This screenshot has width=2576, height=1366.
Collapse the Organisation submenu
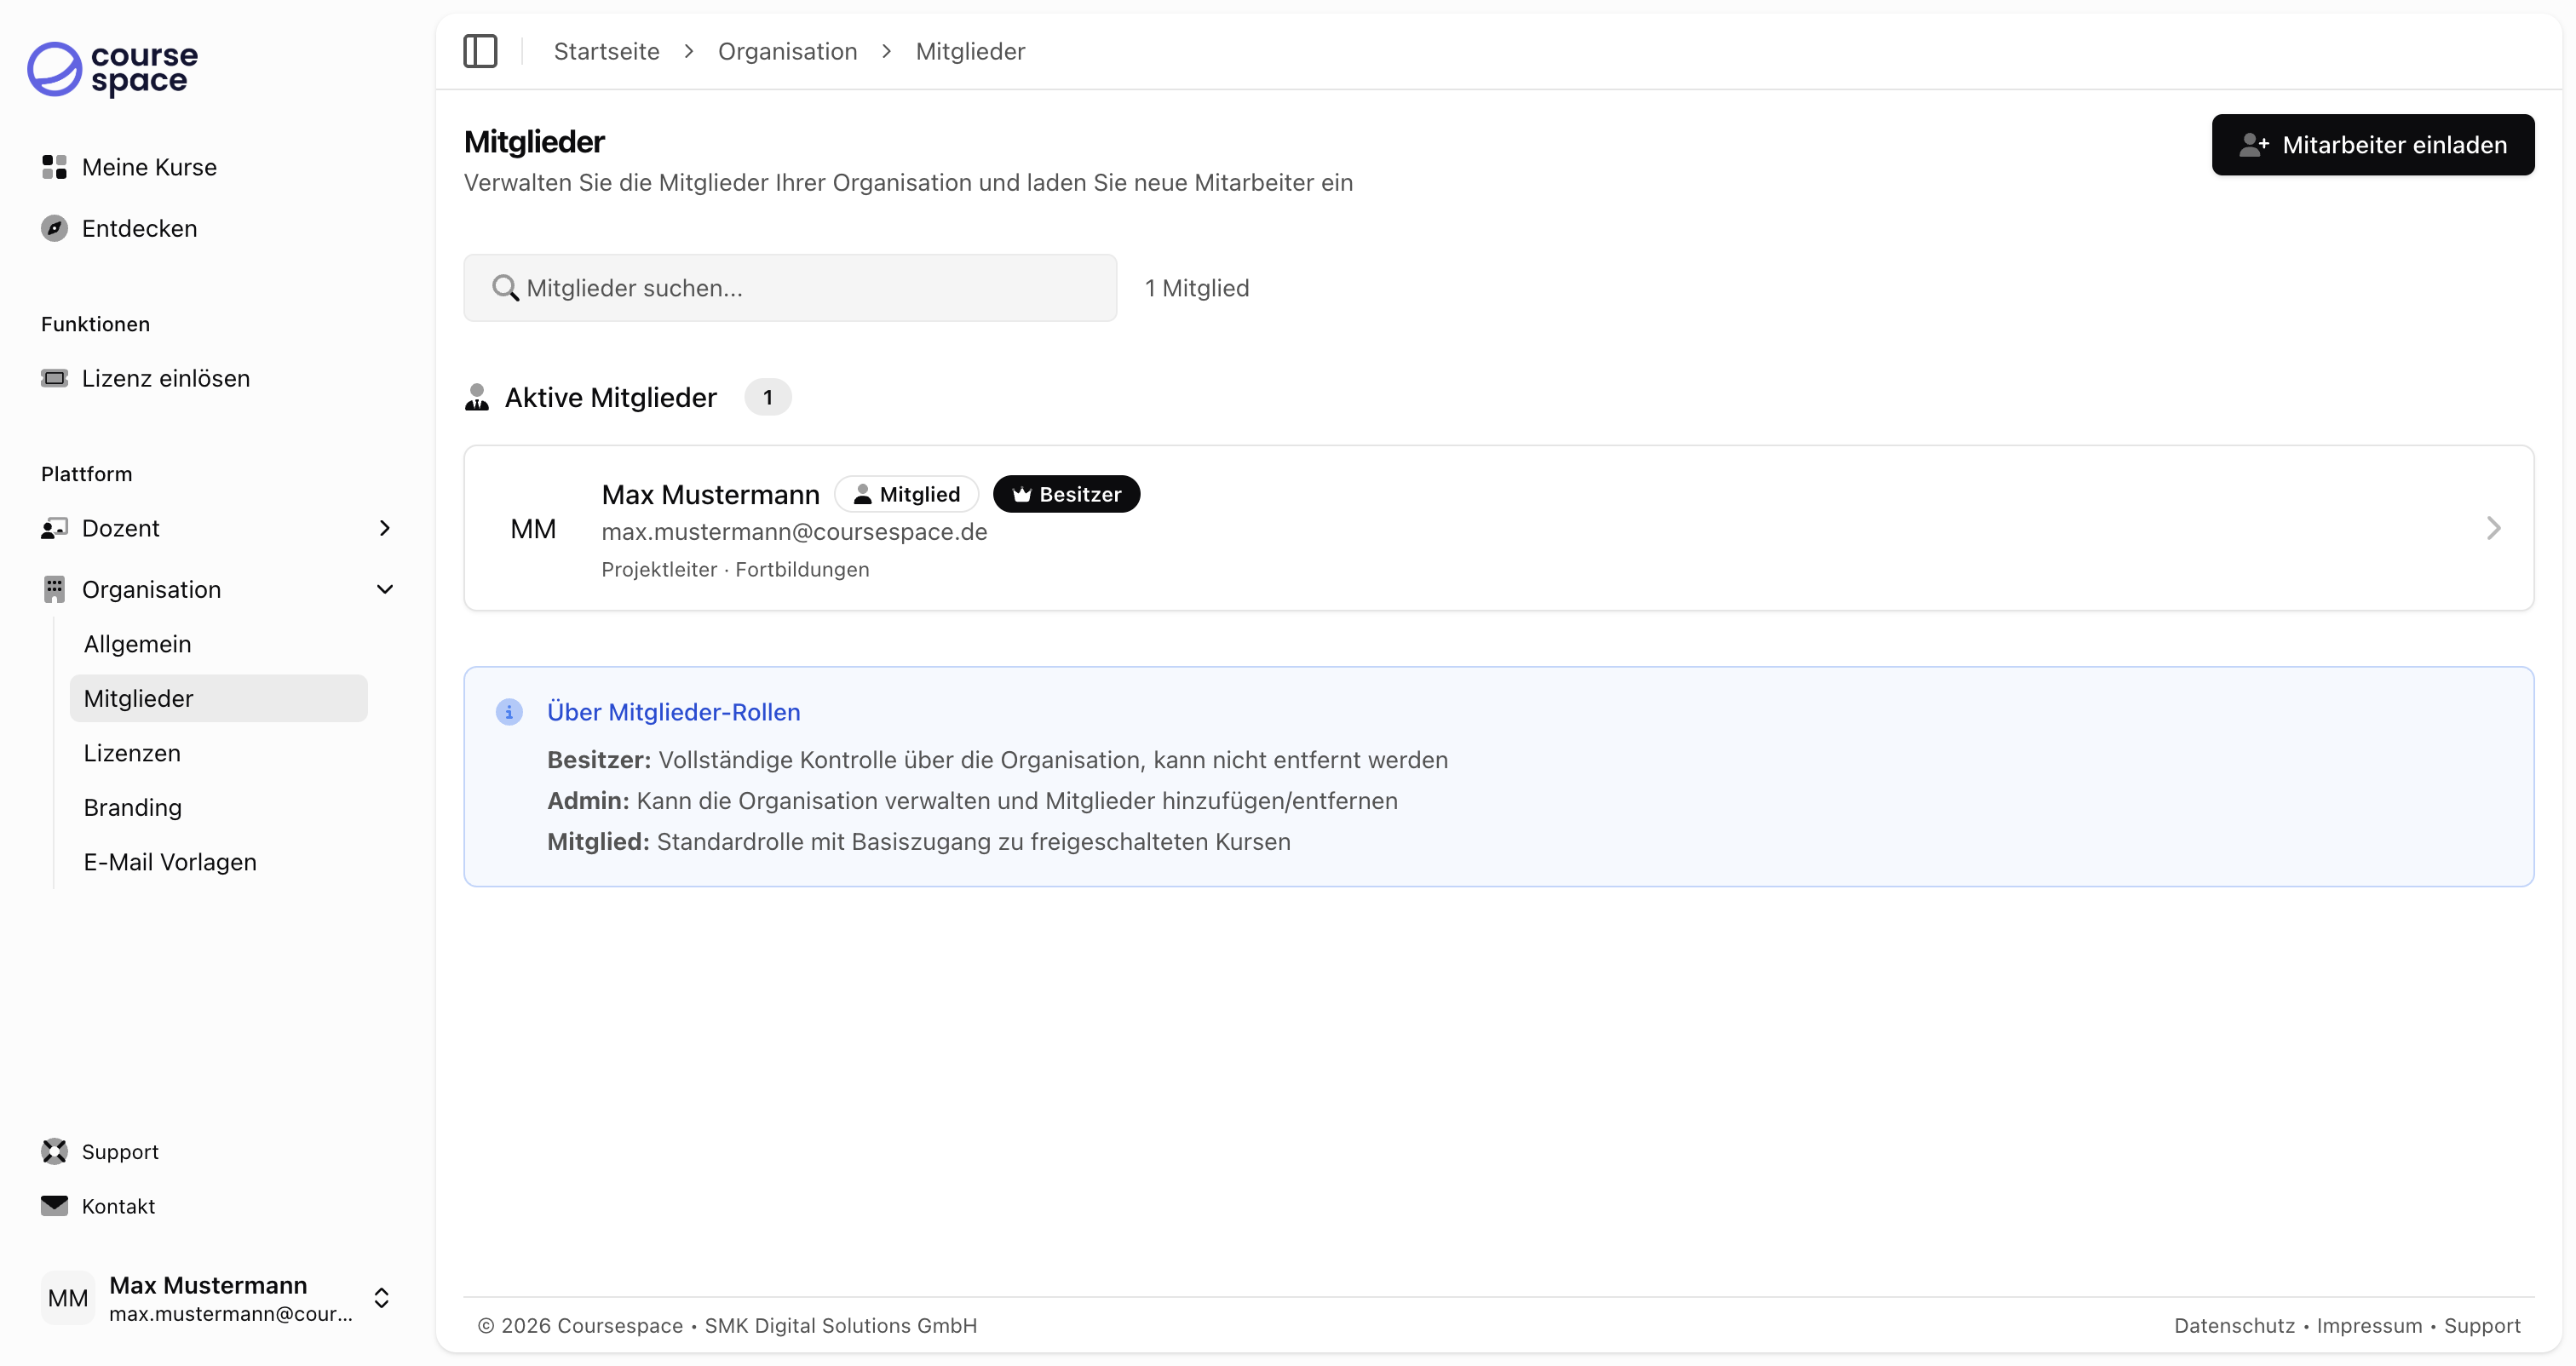coord(385,589)
